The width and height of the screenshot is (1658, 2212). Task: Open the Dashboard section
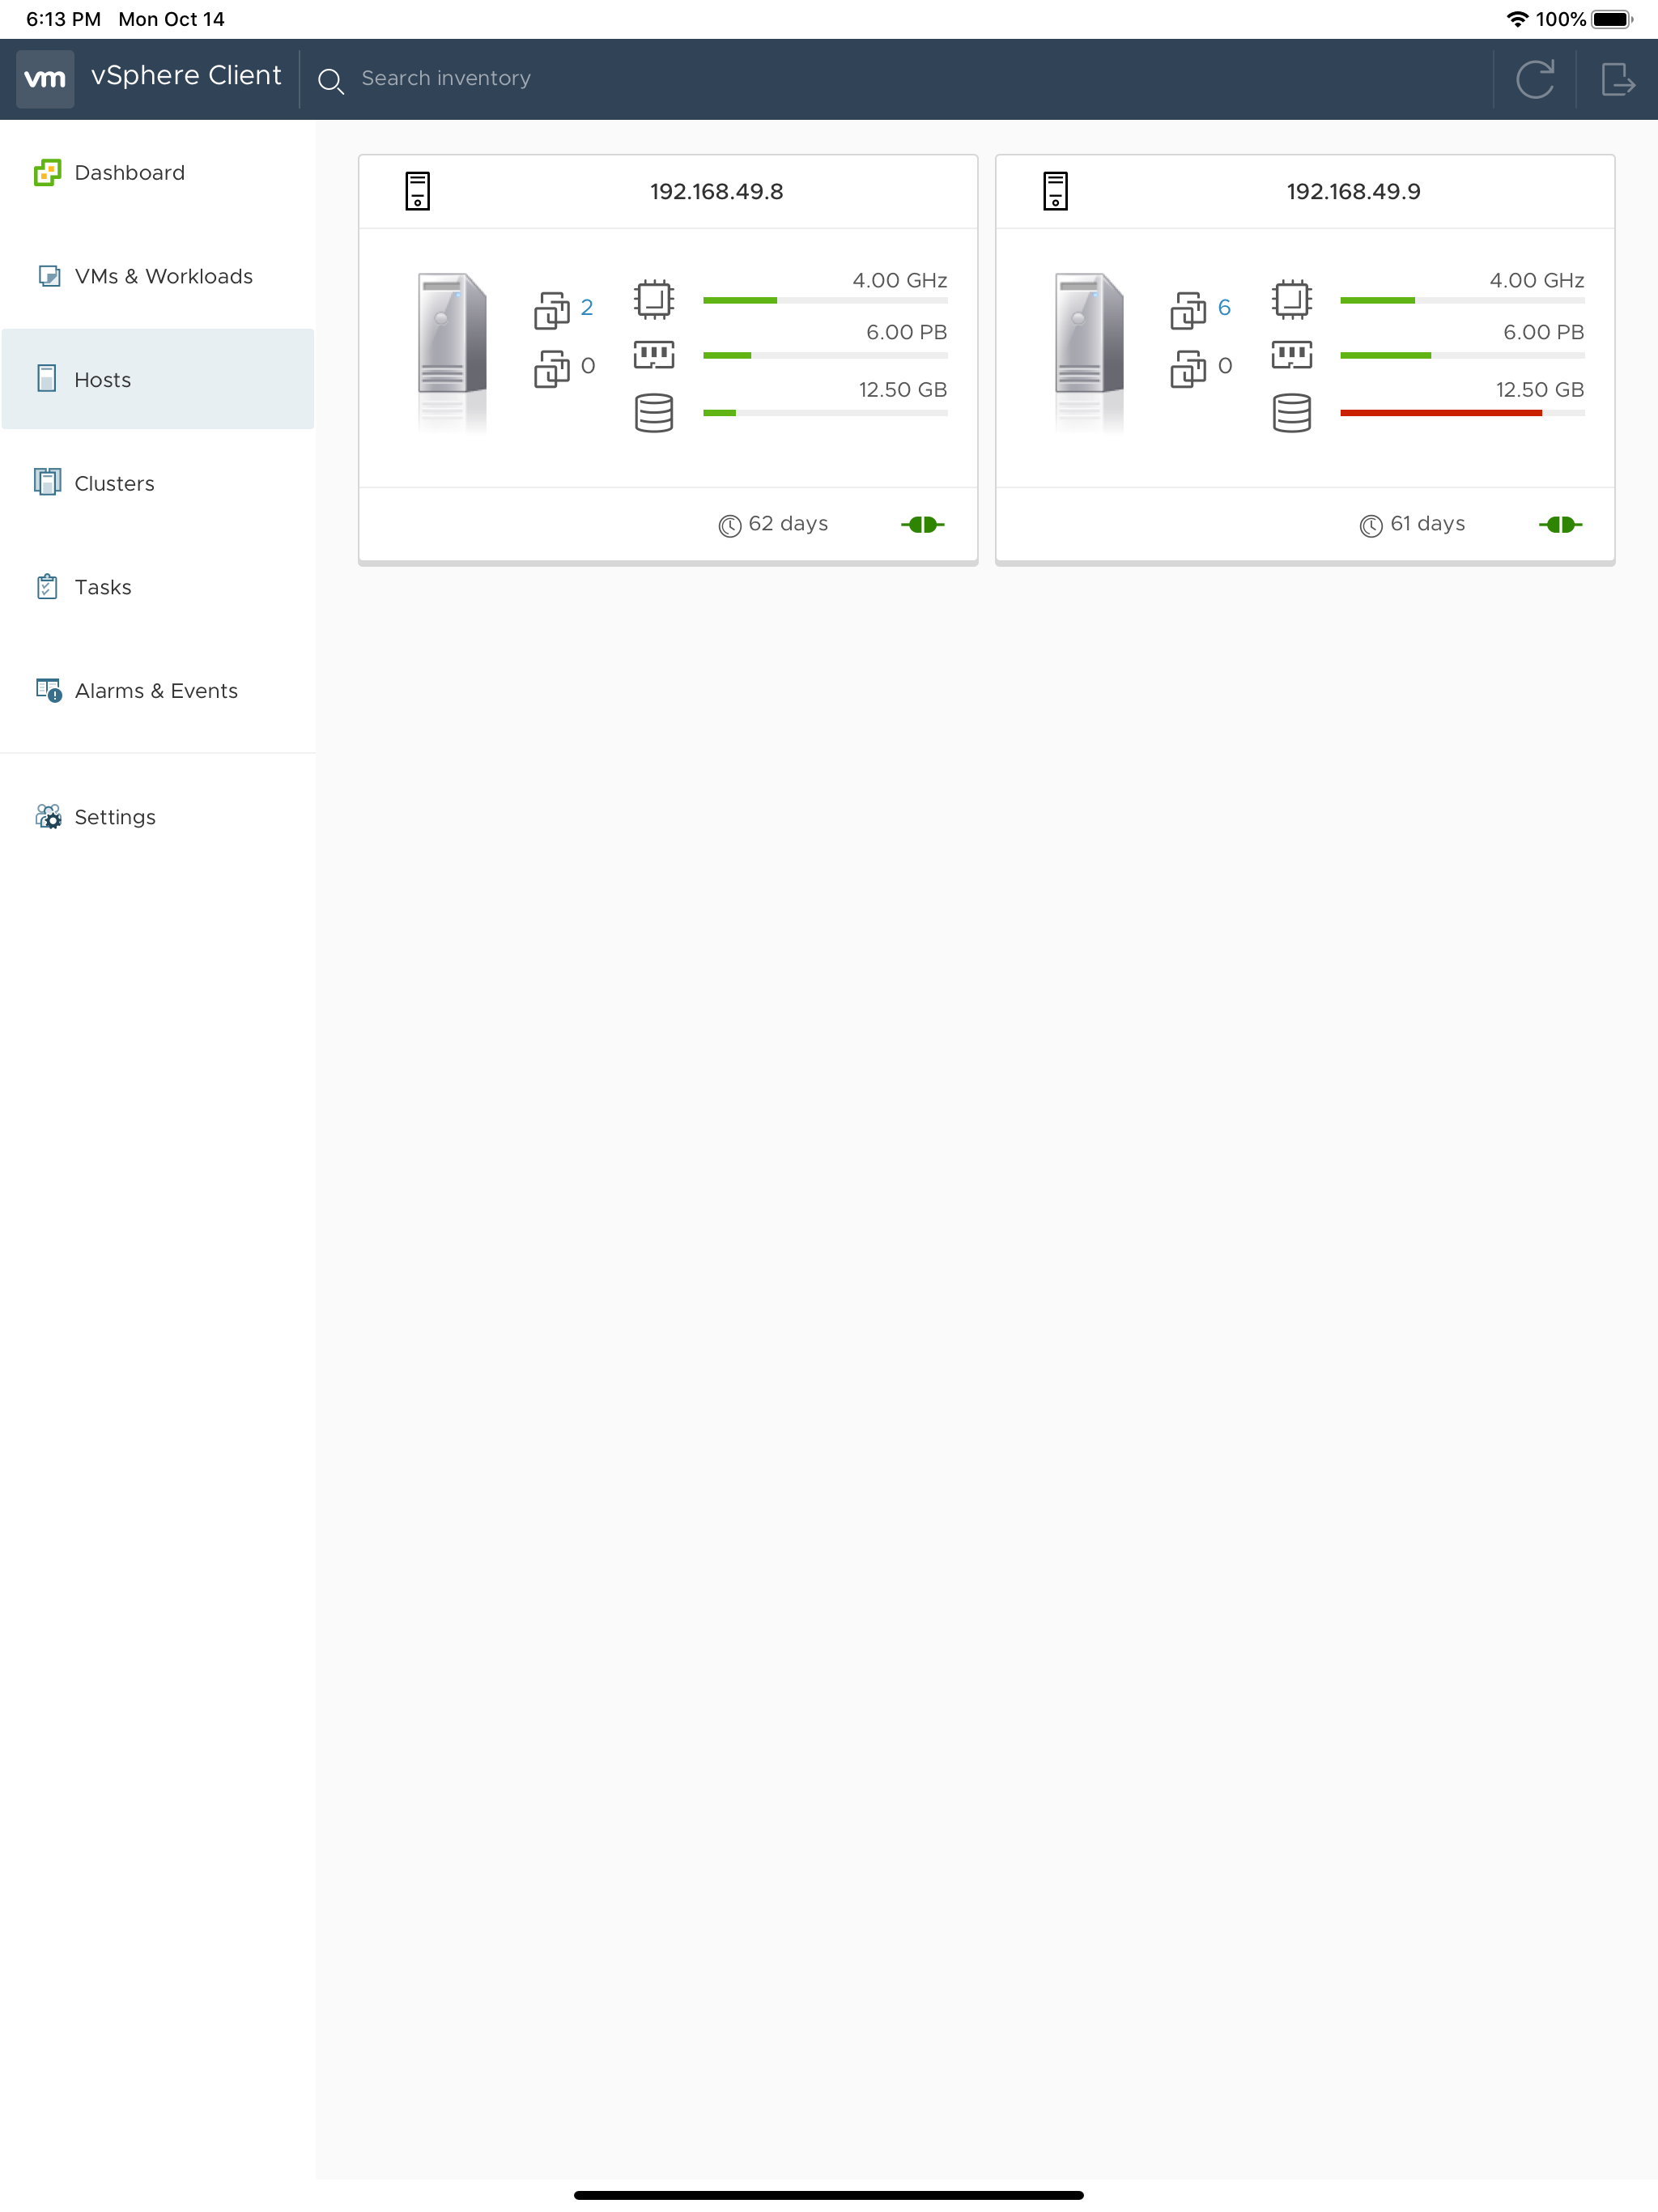(x=129, y=173)
